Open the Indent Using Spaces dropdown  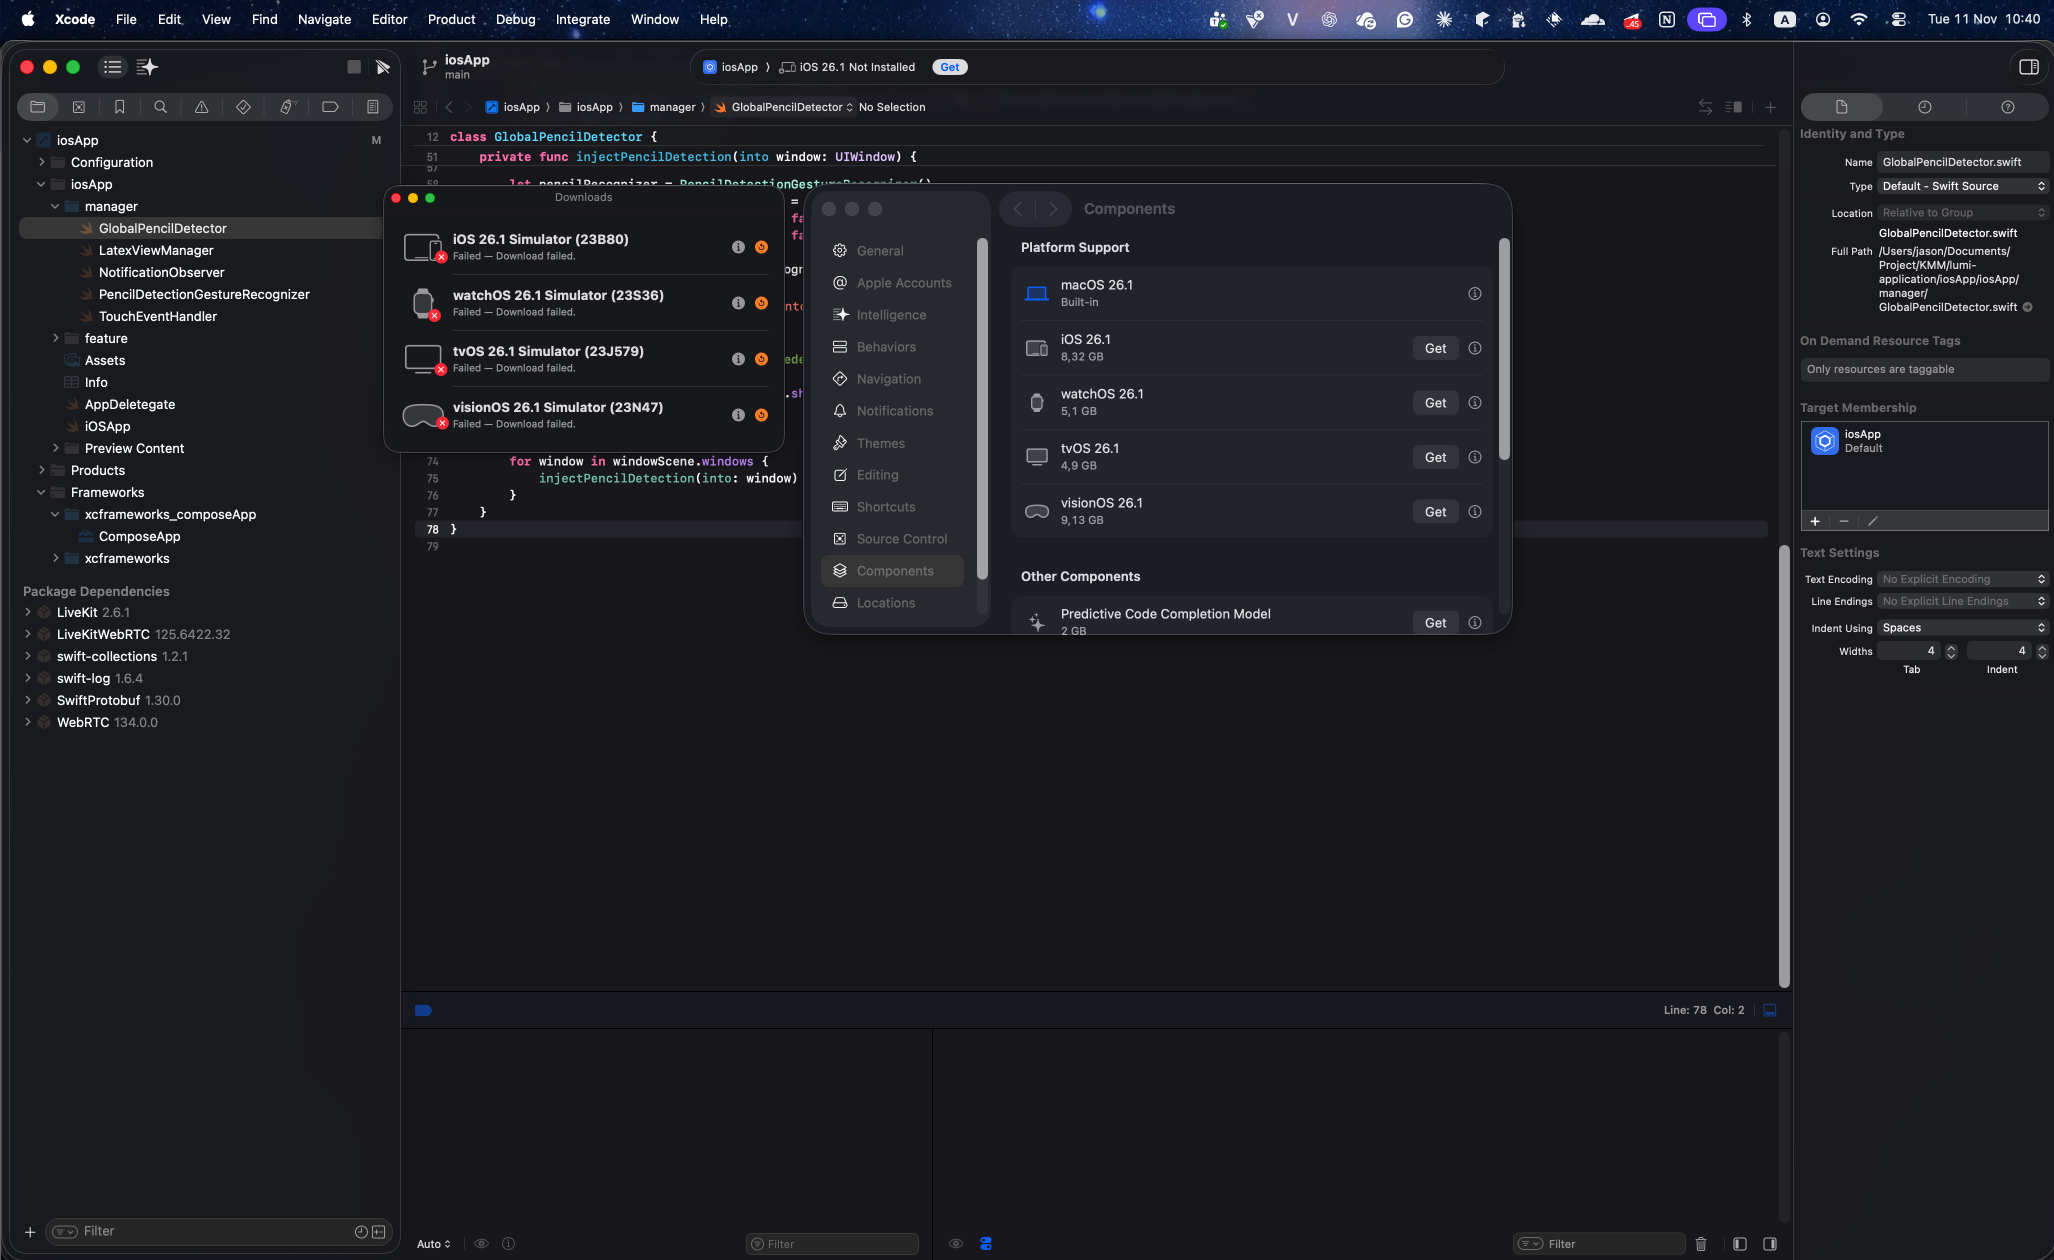(1962, 628)
